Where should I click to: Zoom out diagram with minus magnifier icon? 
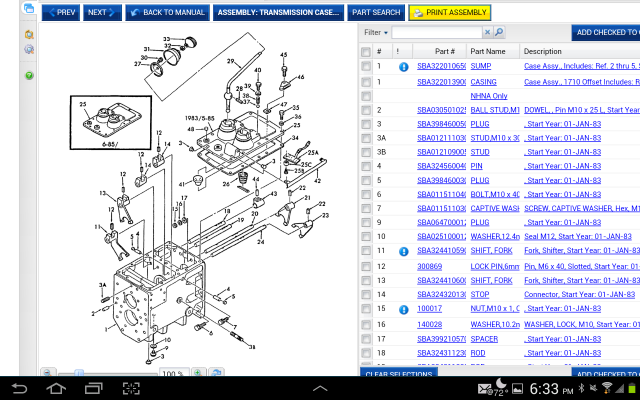tap(48, 373)
